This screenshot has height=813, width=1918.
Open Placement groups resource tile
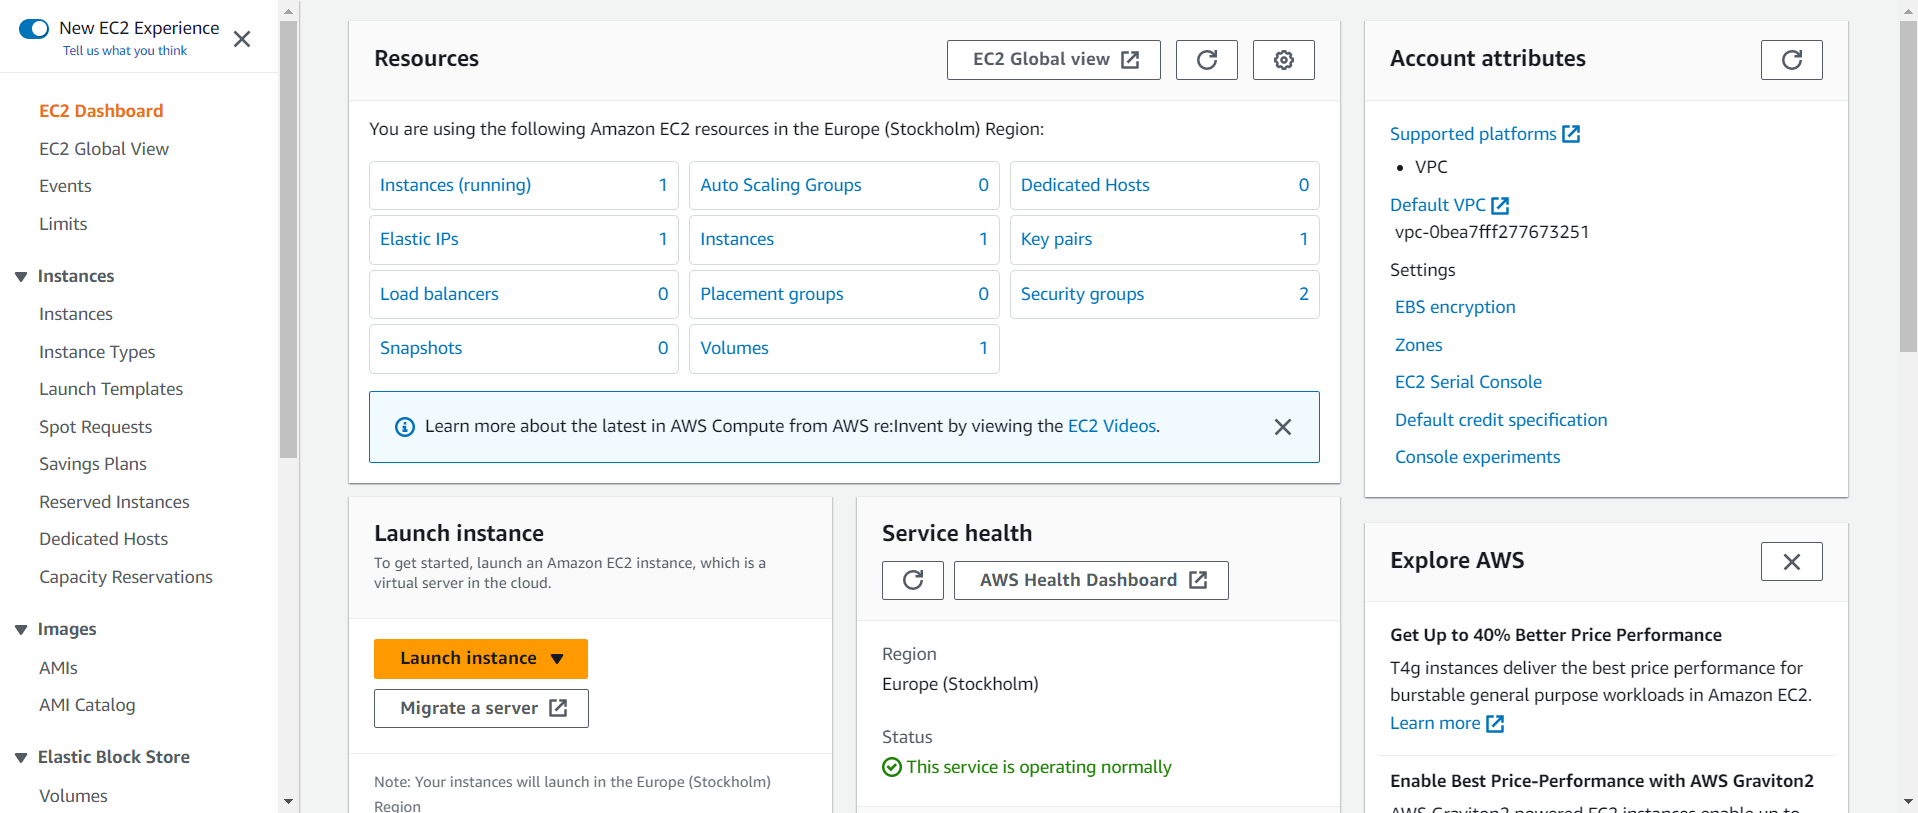[x=844, y=295]
